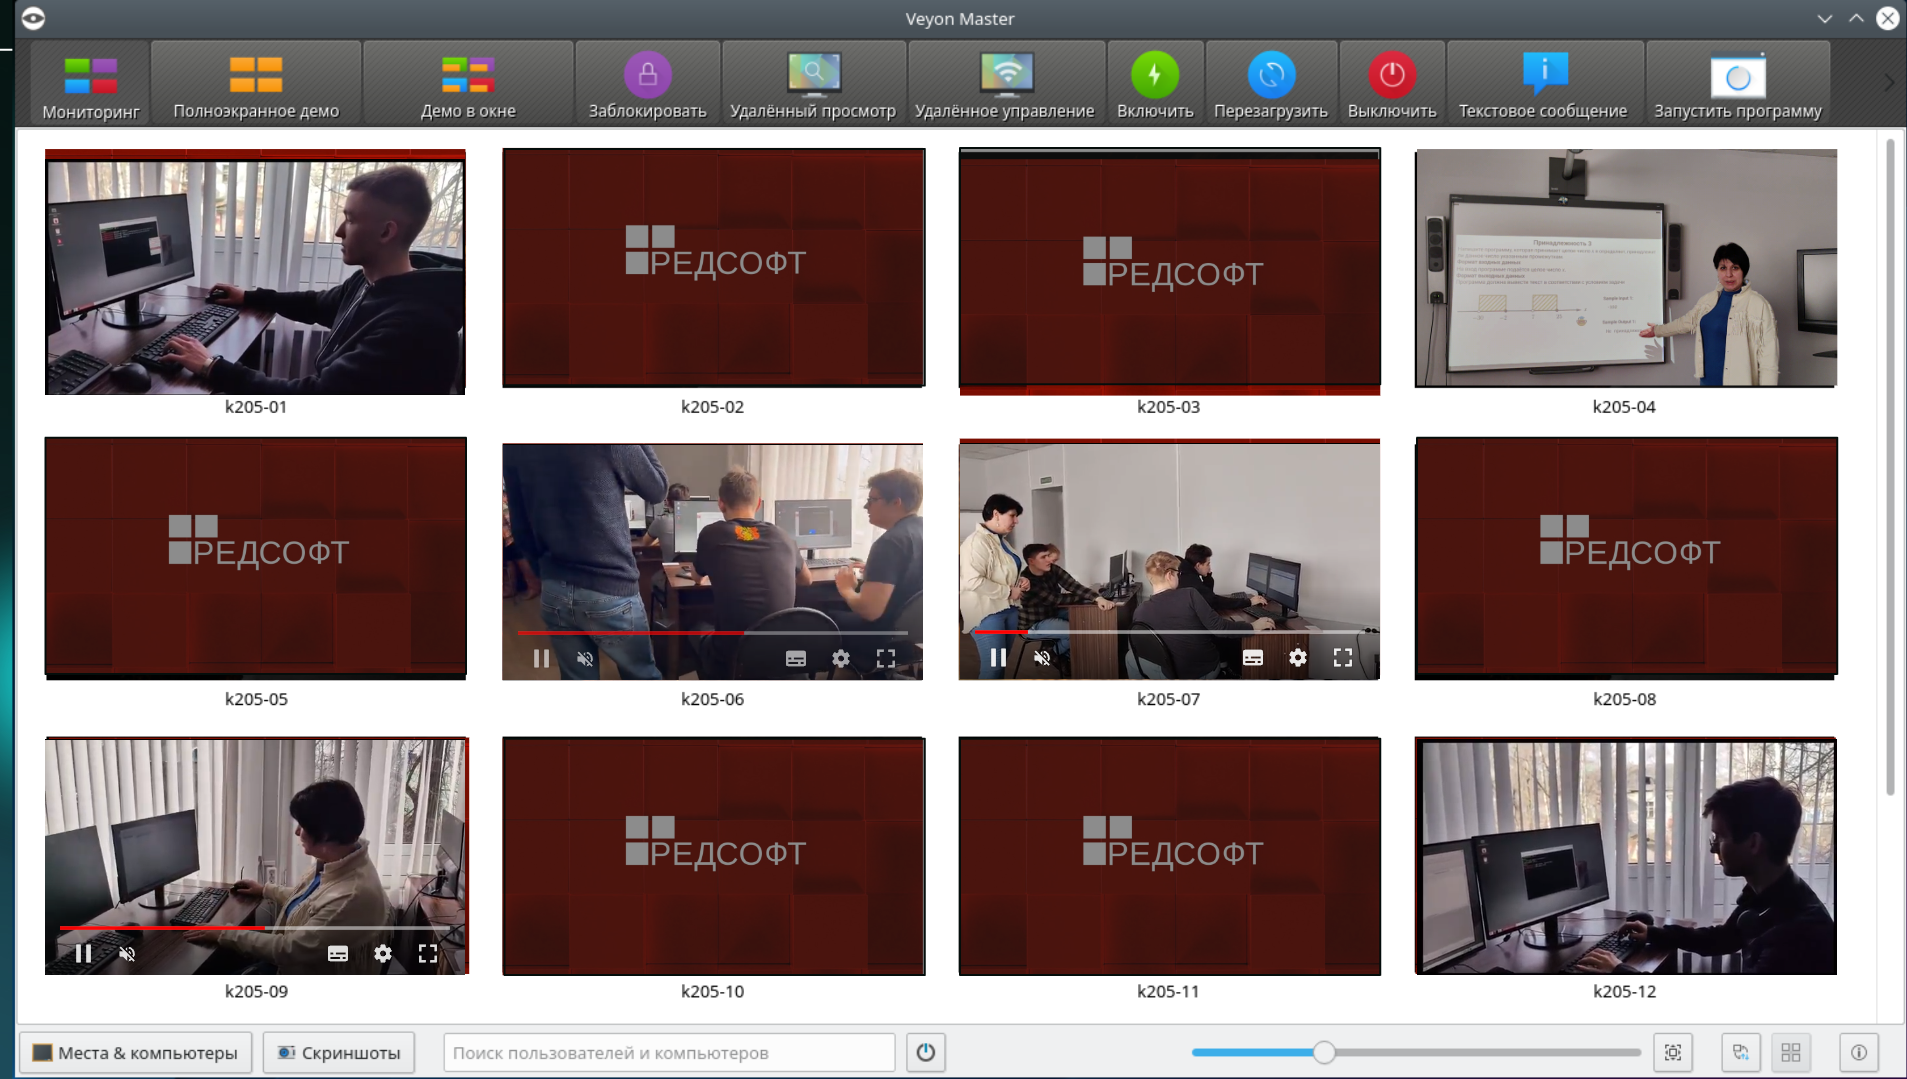Viewport: 1907px width, 1079px height.
Task: Click the vertical scrollbar
Action: (1890, 468)
